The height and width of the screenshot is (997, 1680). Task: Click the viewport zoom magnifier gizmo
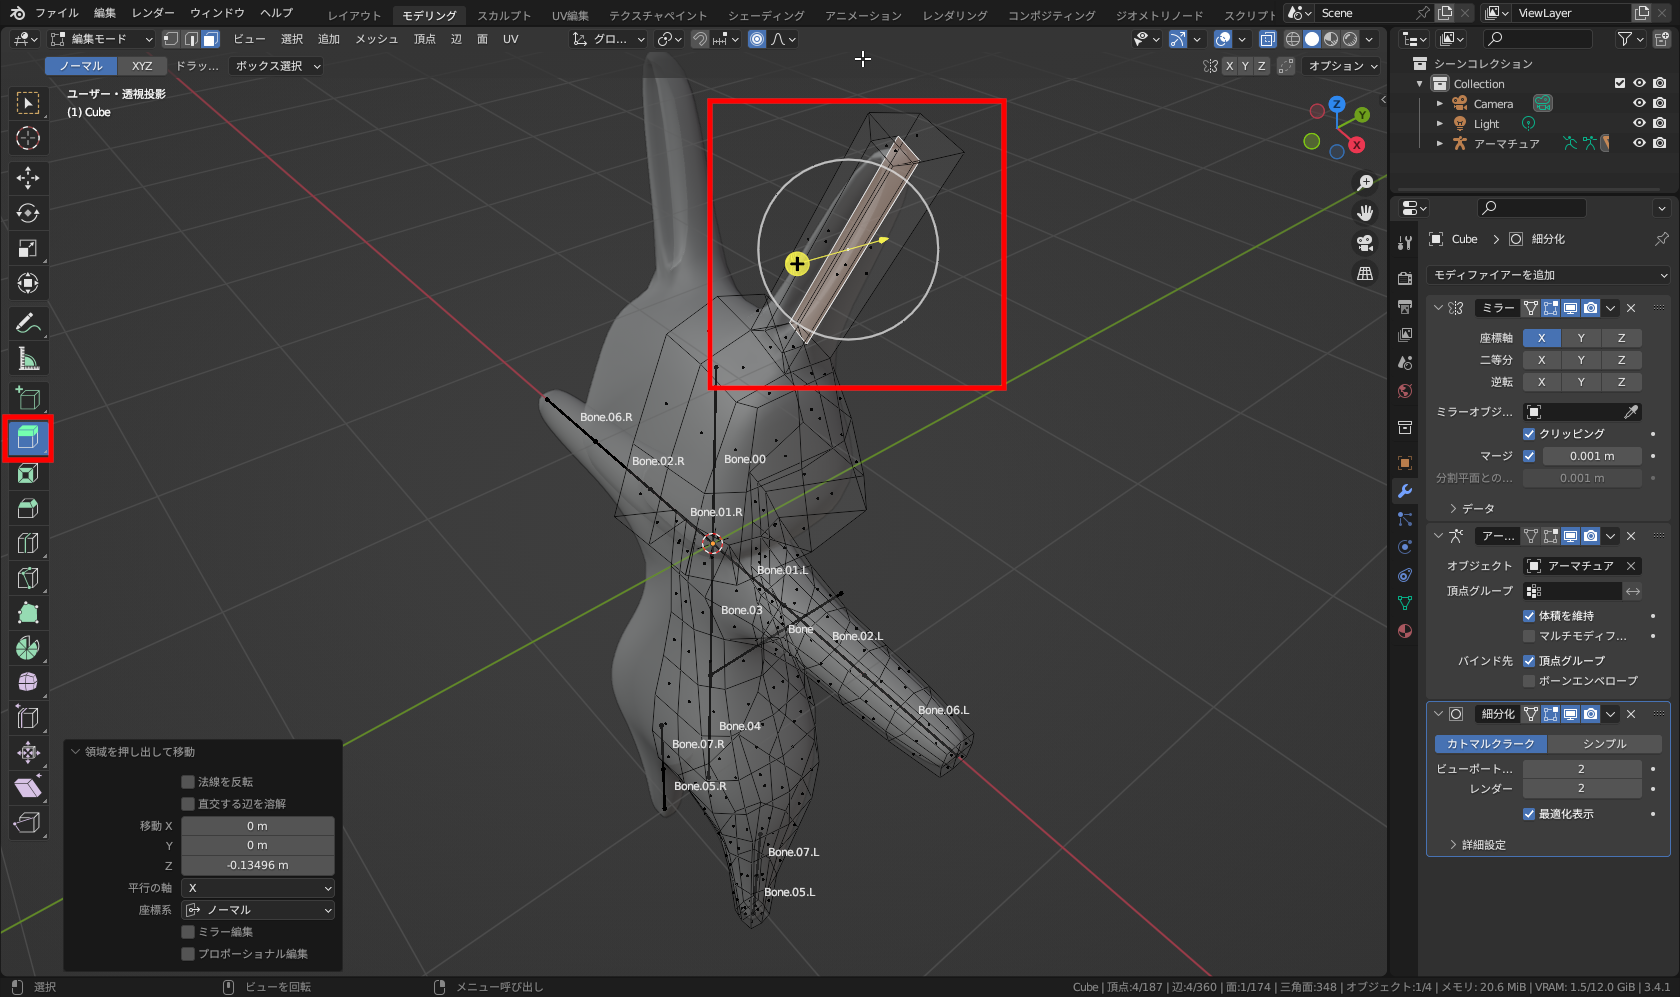(x=1365, y=183)
